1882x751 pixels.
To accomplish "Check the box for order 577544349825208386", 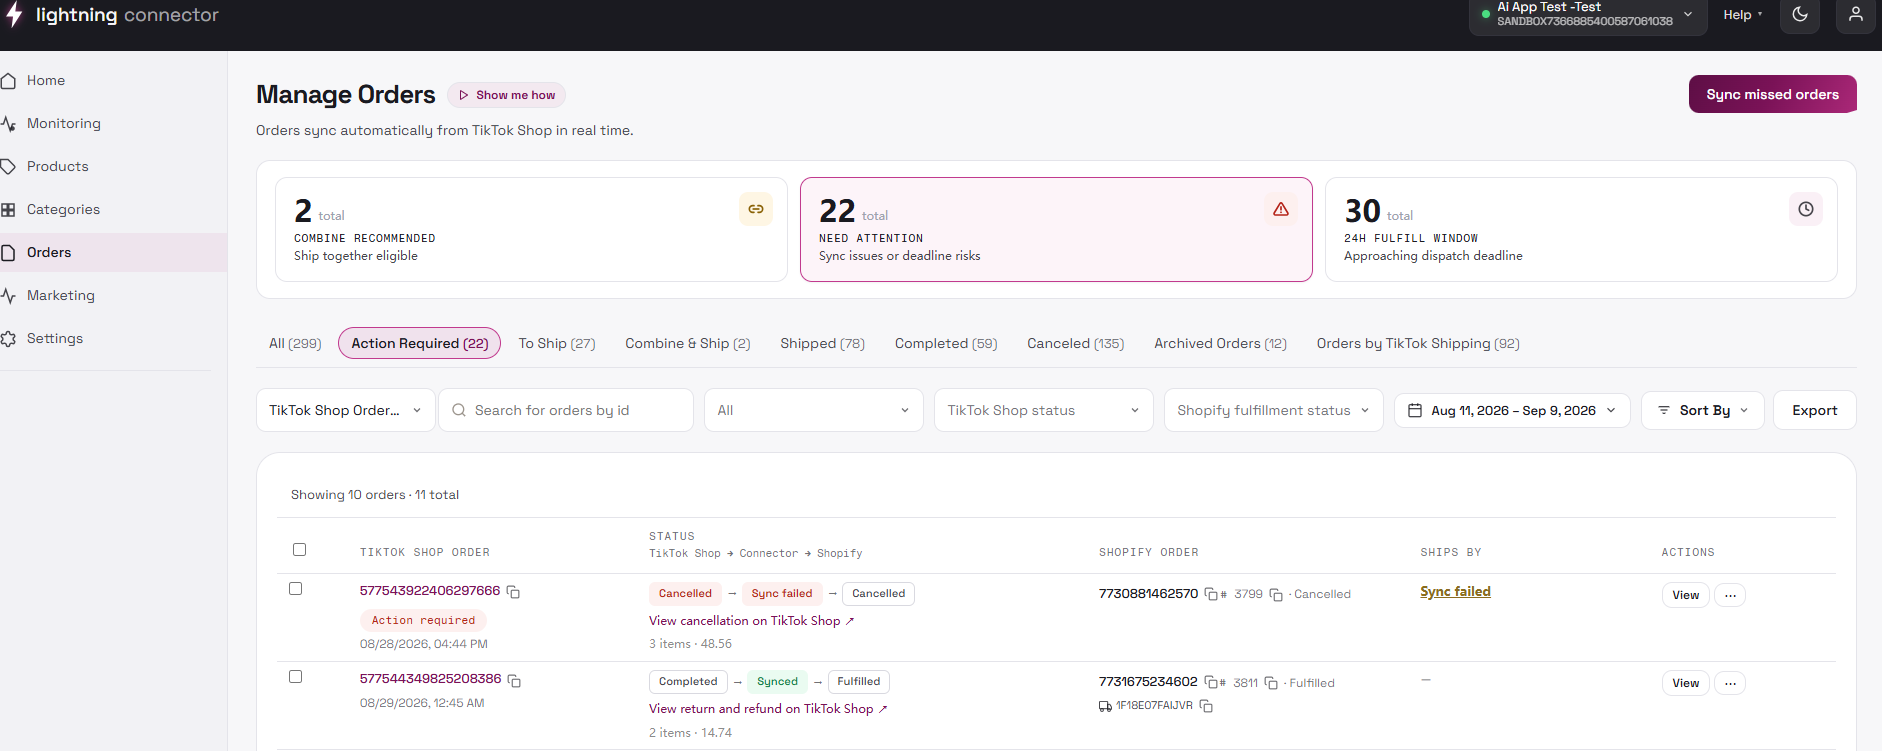I will pyautogui.click(x=295, y=676).
